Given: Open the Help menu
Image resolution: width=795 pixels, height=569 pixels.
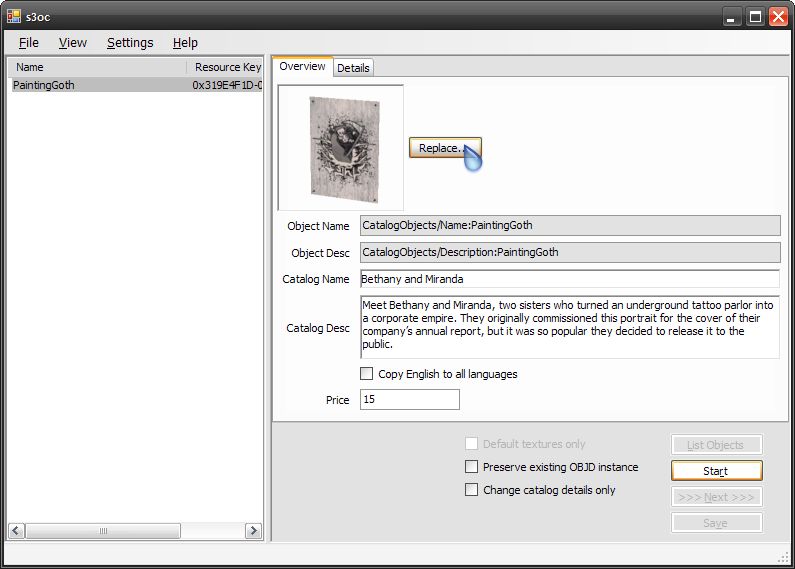Looking at the screenshot, I should [x=185, y=43].
